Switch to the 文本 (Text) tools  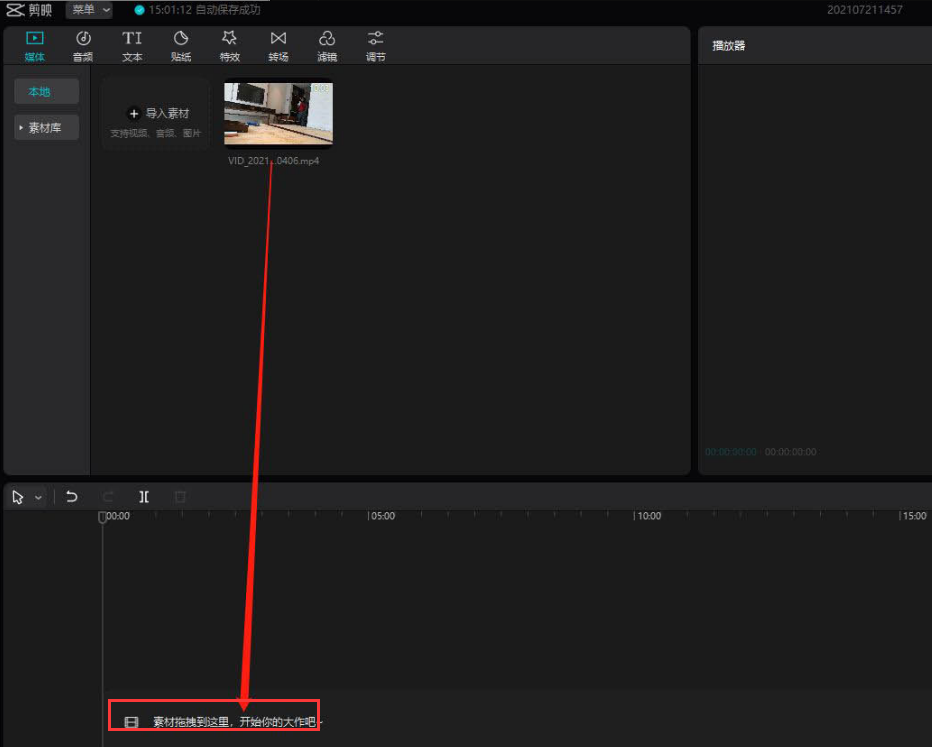pos(132,45)
